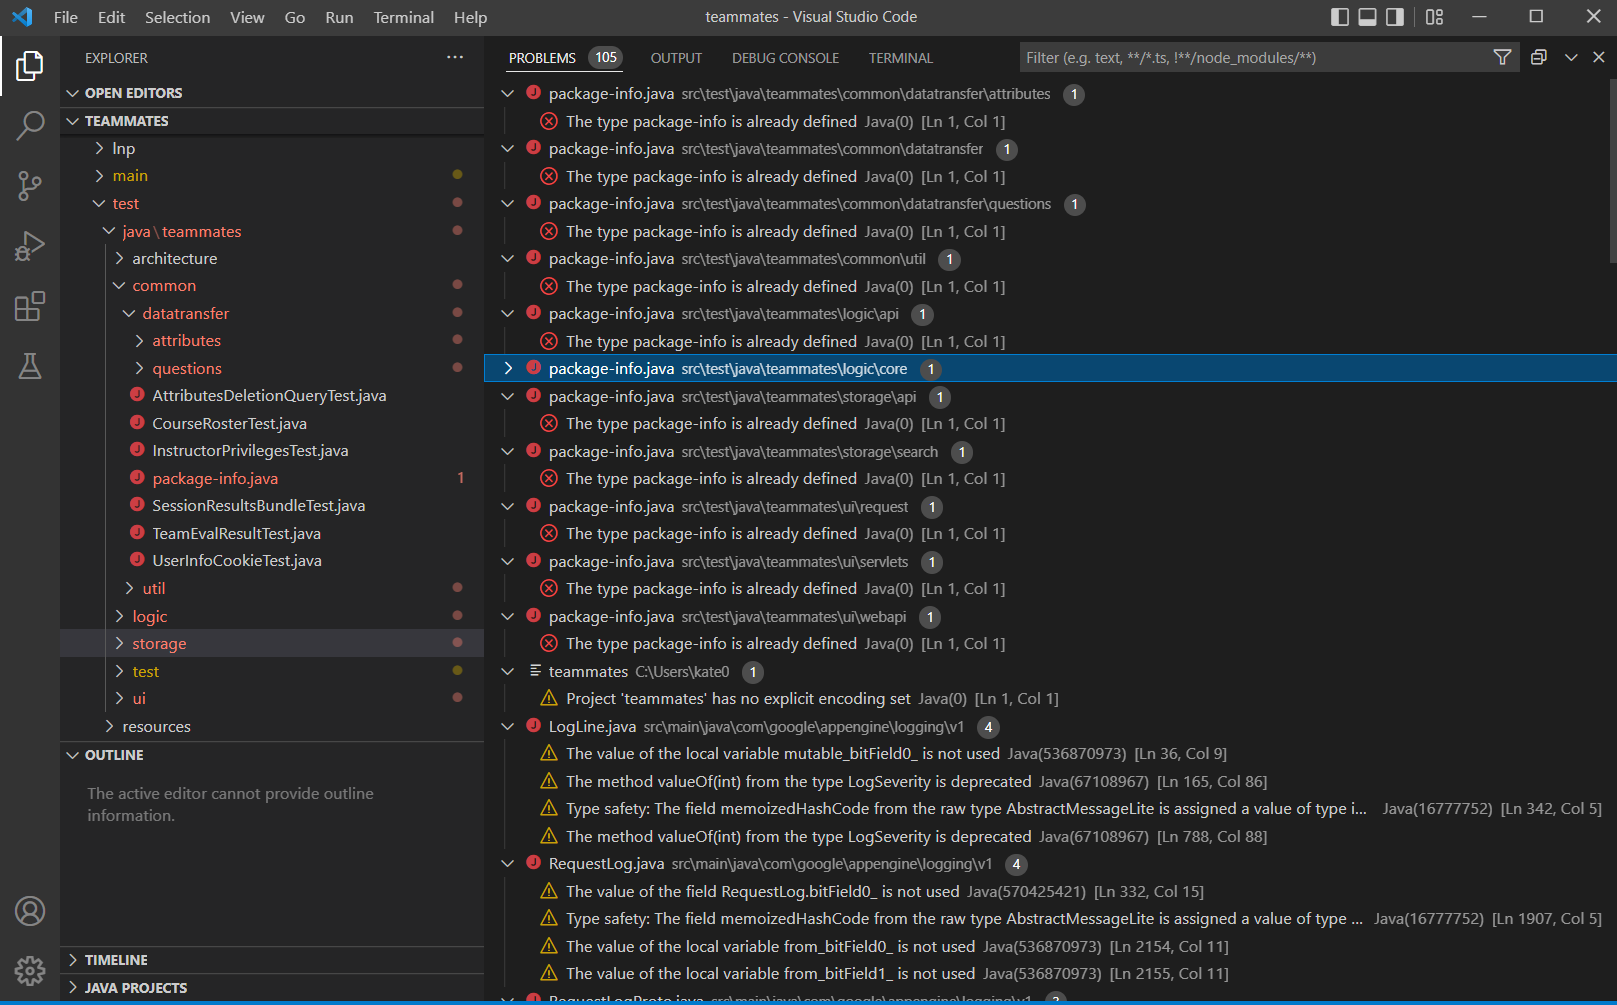Collapse the LogLine.java problem group
The image size is (1617, 1005).
508,726
